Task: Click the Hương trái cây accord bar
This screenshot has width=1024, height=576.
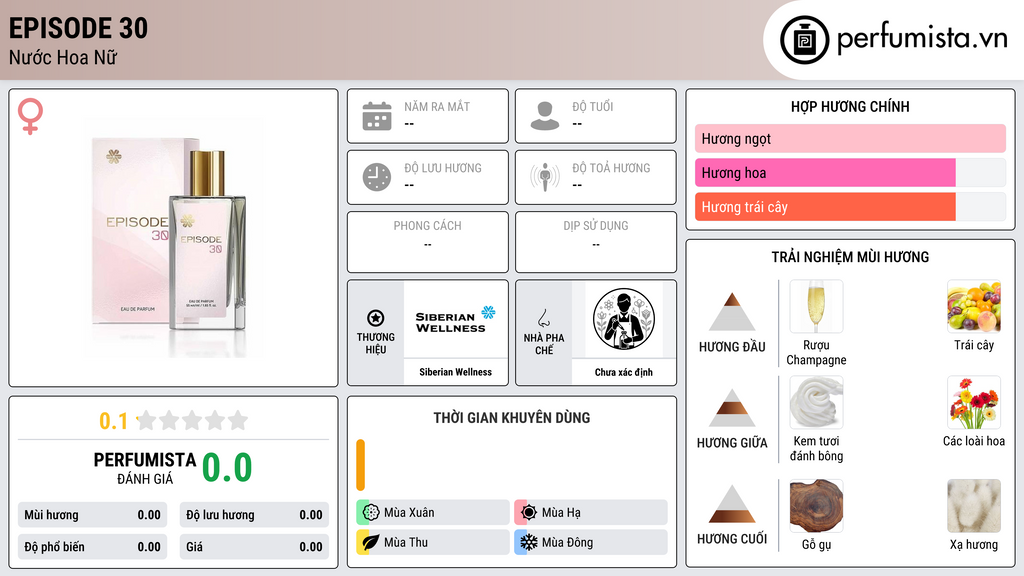Action: [x=850, y=206]
